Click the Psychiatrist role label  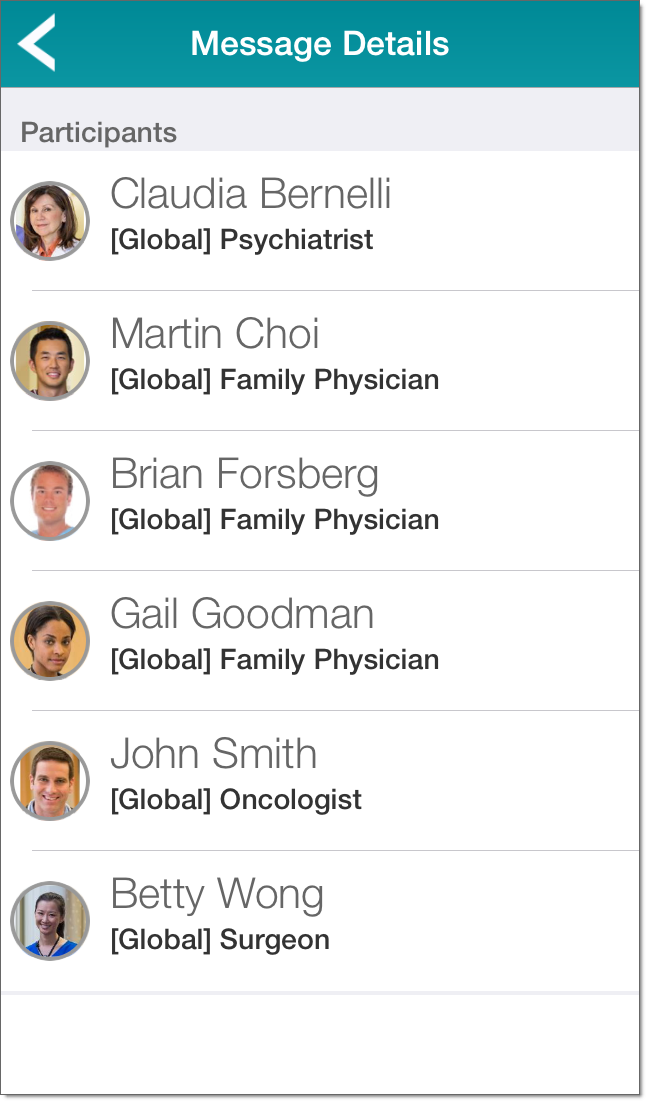(242, 240)
